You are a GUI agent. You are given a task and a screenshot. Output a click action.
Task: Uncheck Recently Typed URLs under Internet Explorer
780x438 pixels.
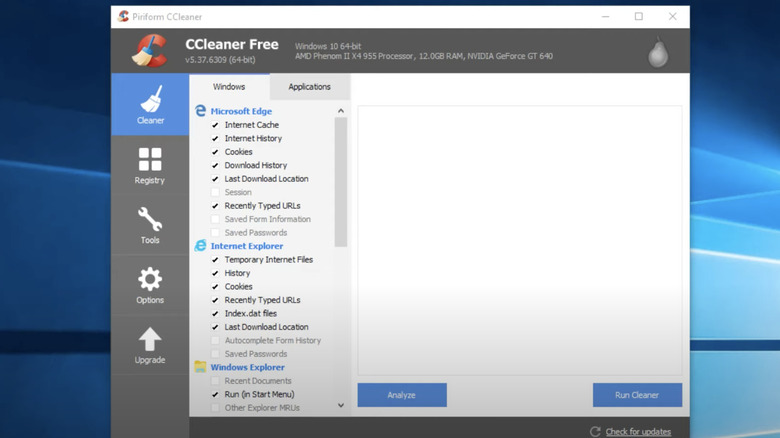(215, 300)
